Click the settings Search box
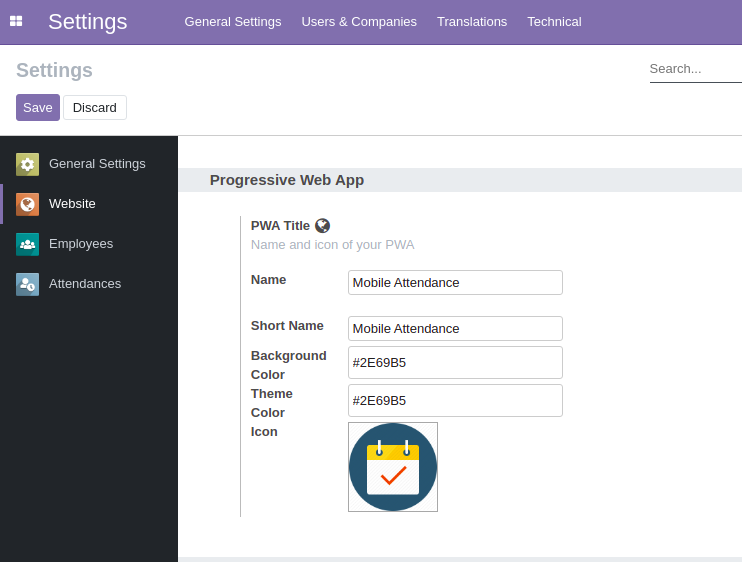742x562 pixels. (696, 69)
